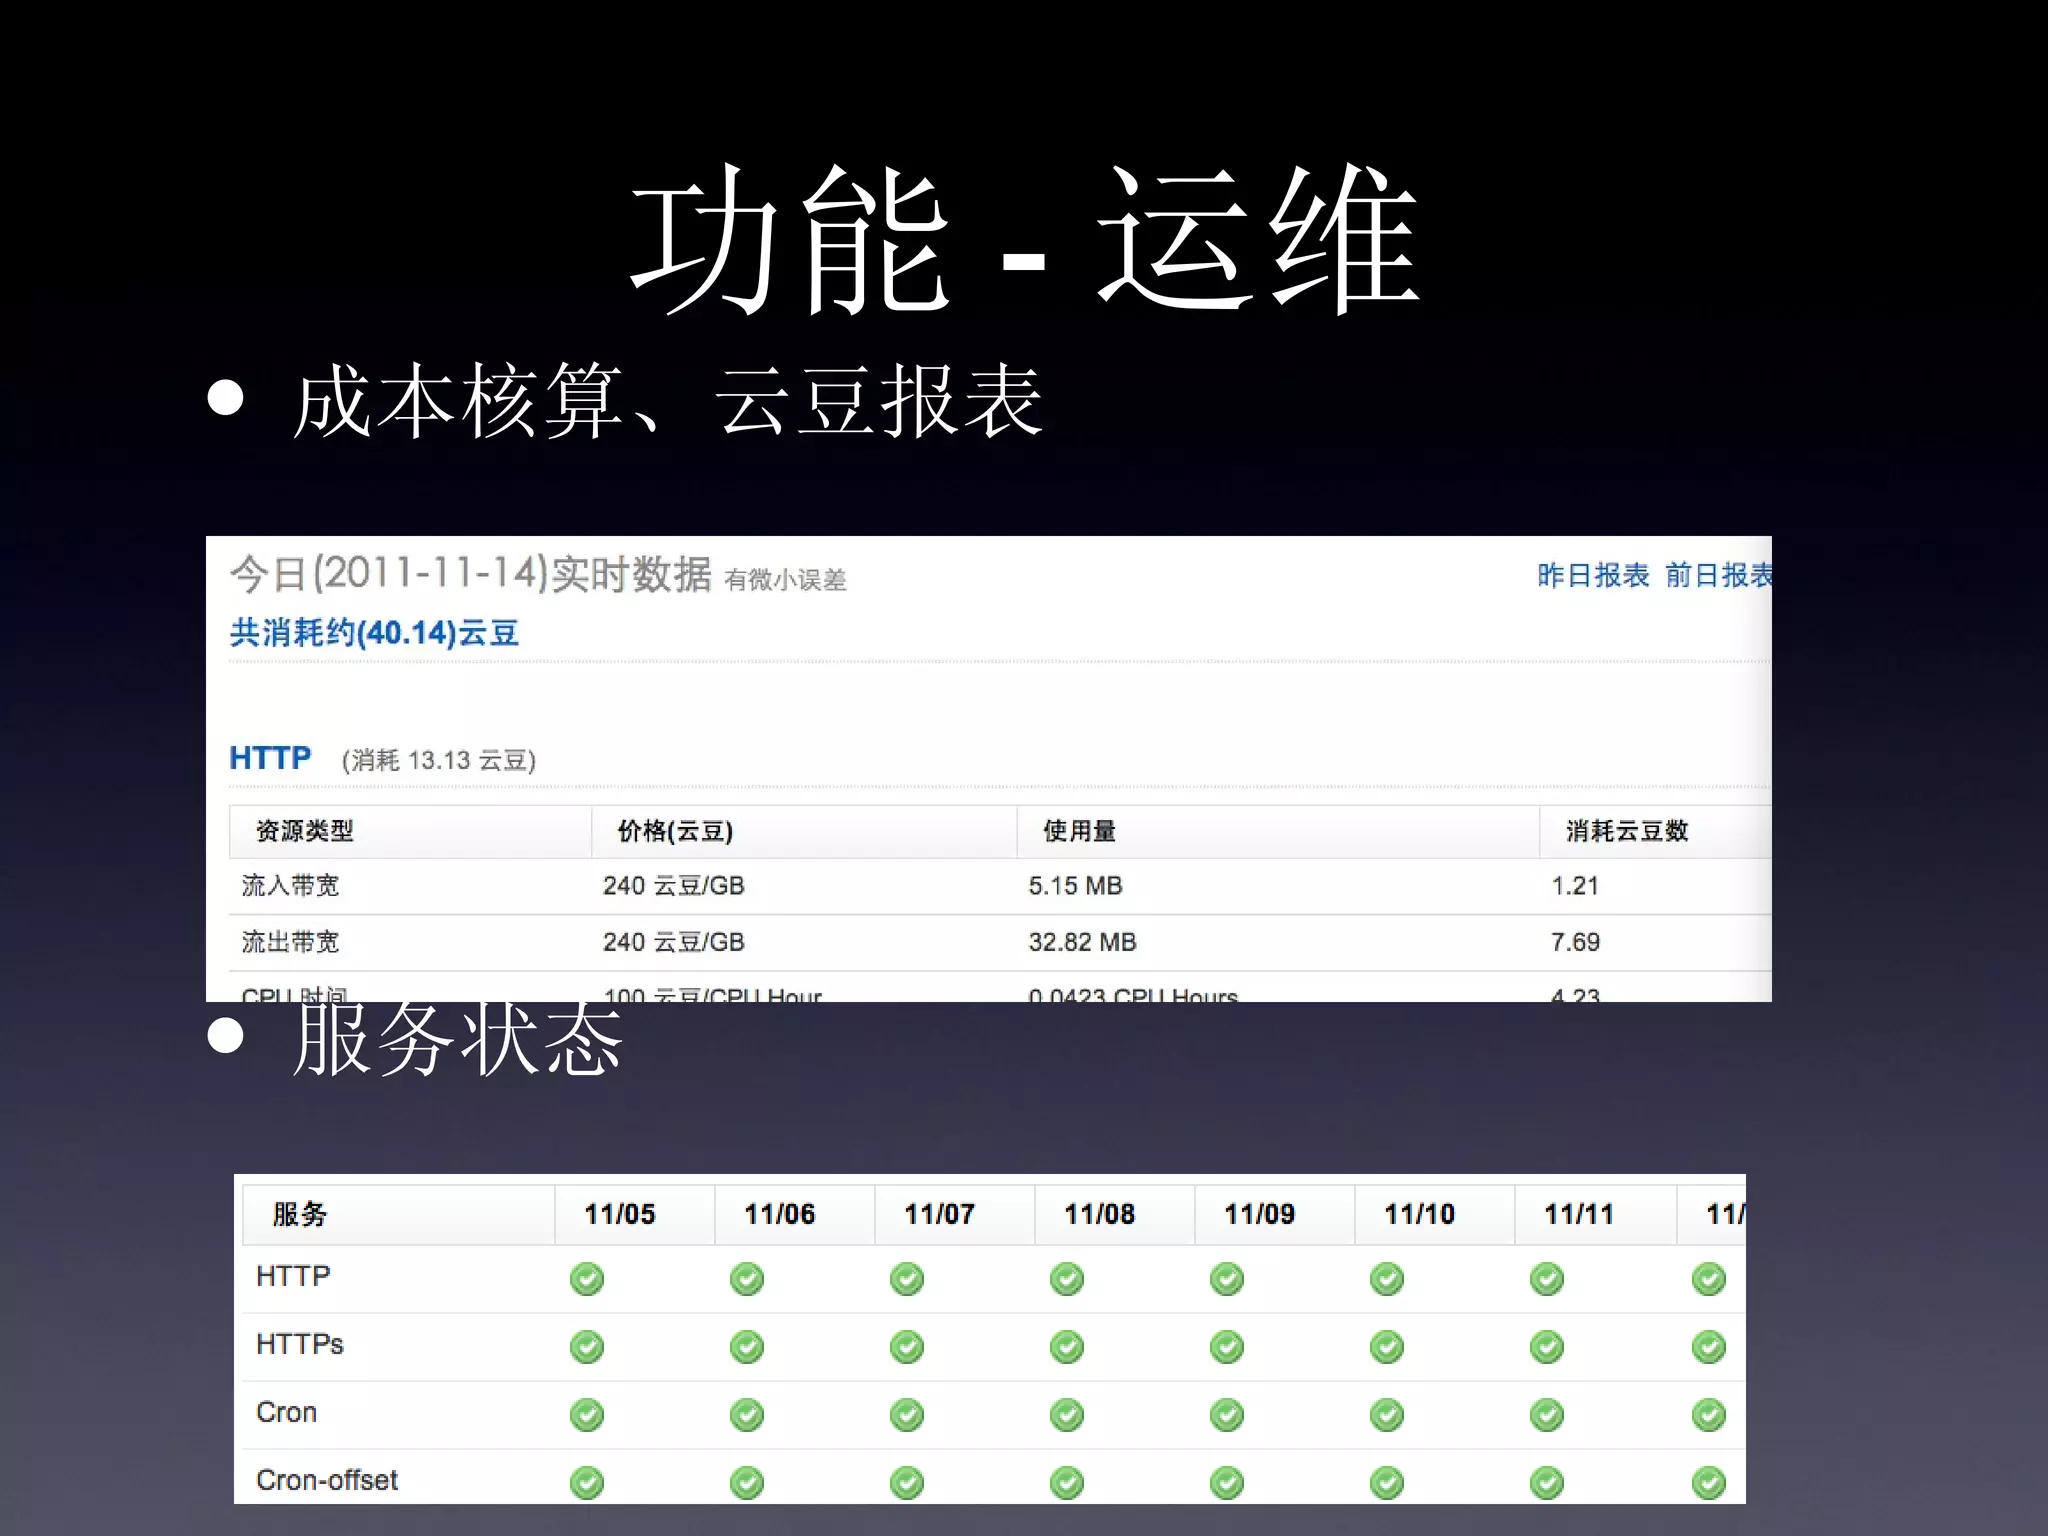Click HTTPs status check icon for 11/10
Screen dimensions: 2048x1536
1387,1347
